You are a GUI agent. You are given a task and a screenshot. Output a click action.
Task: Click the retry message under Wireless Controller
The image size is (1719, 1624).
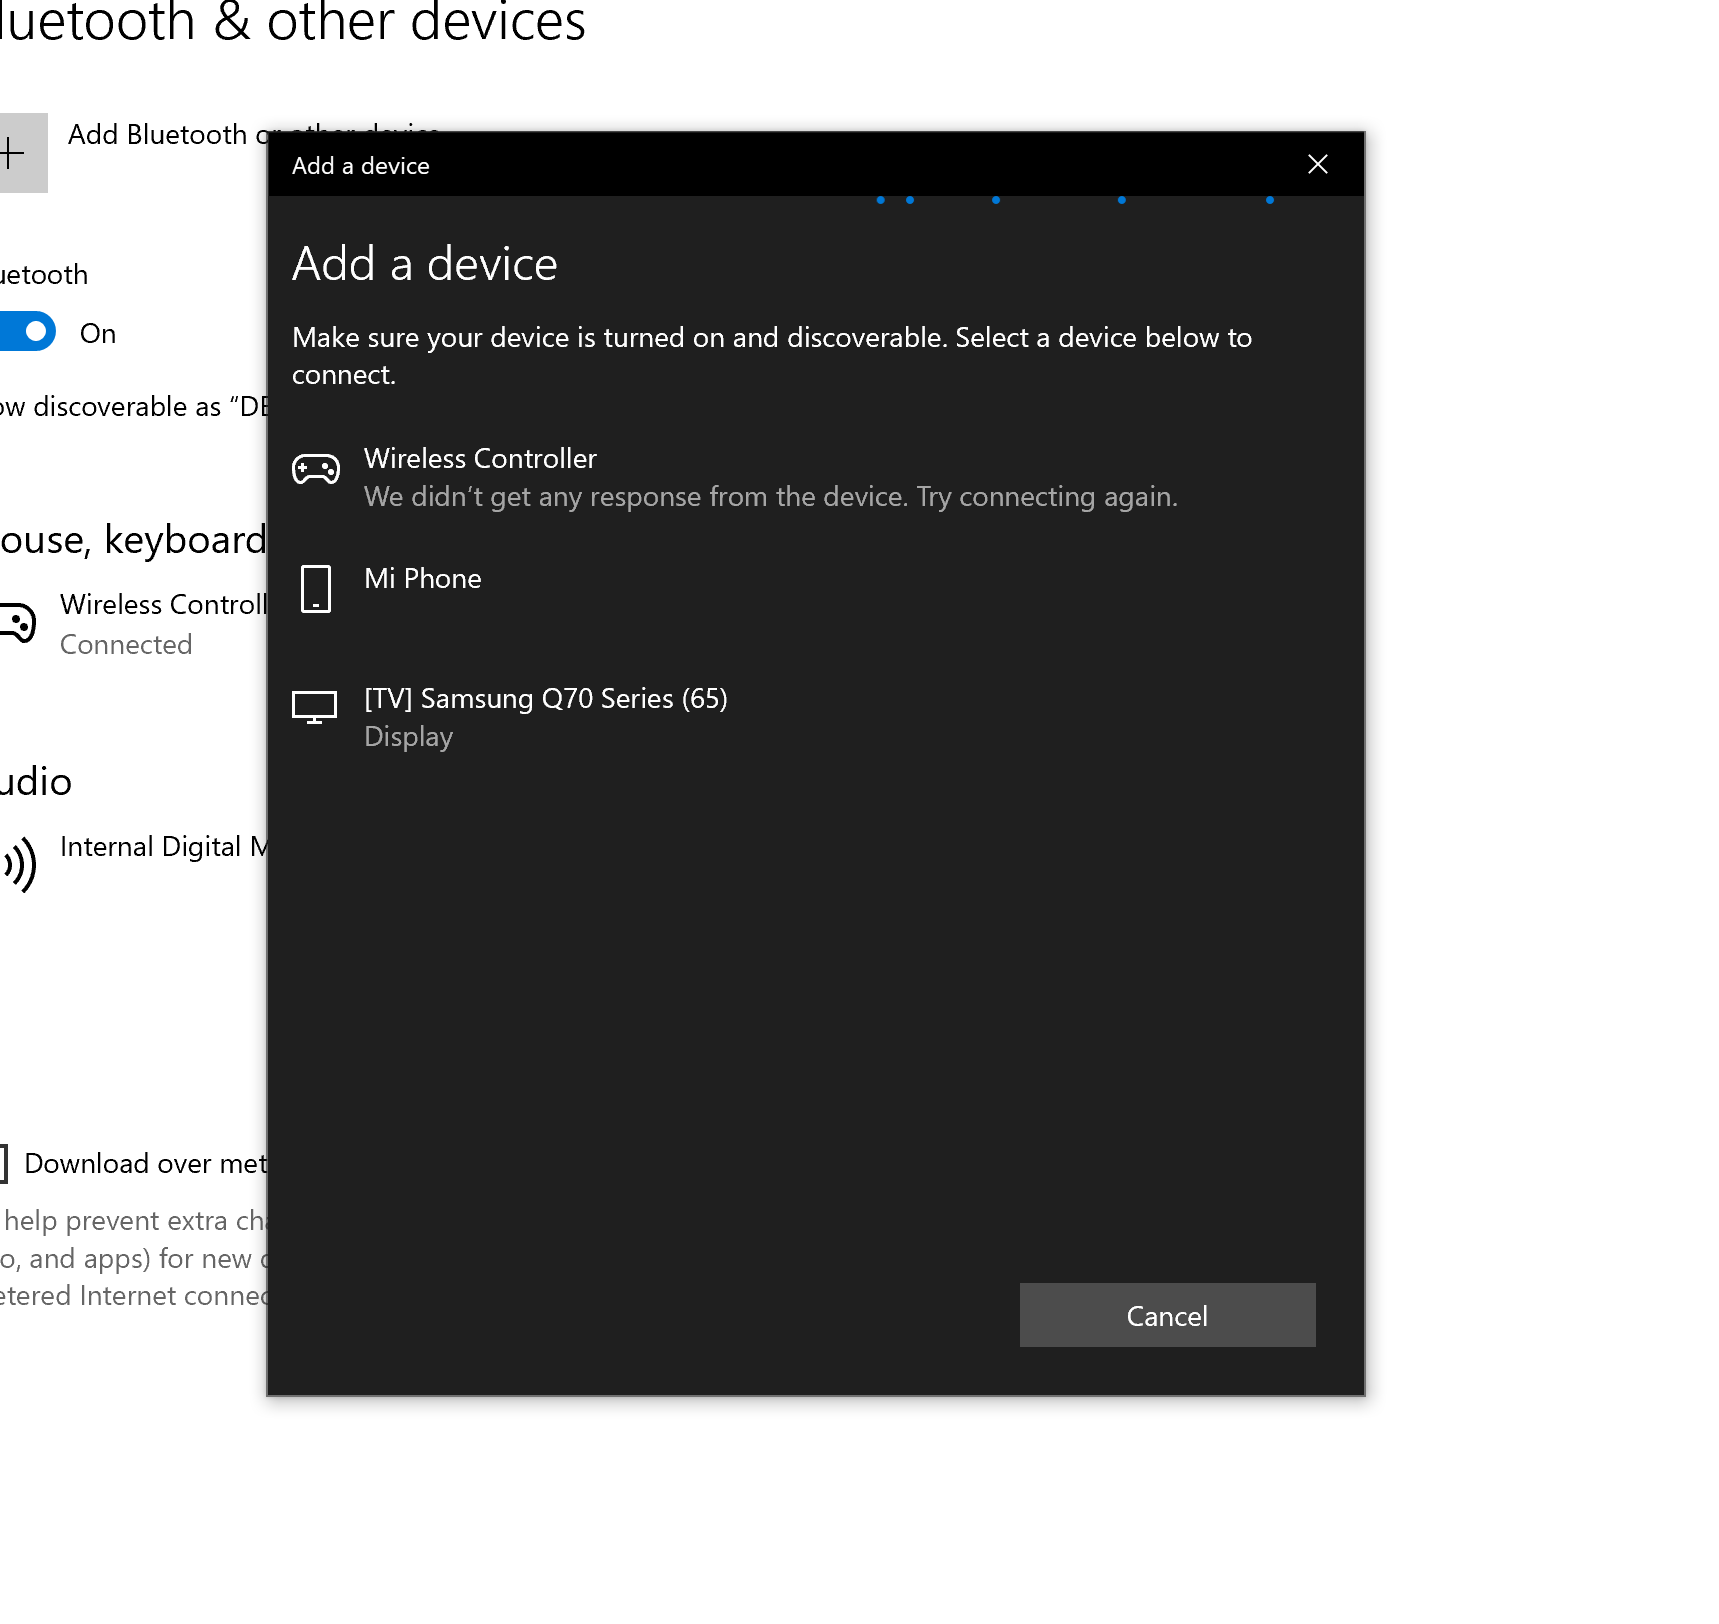[x=771, y=497]
